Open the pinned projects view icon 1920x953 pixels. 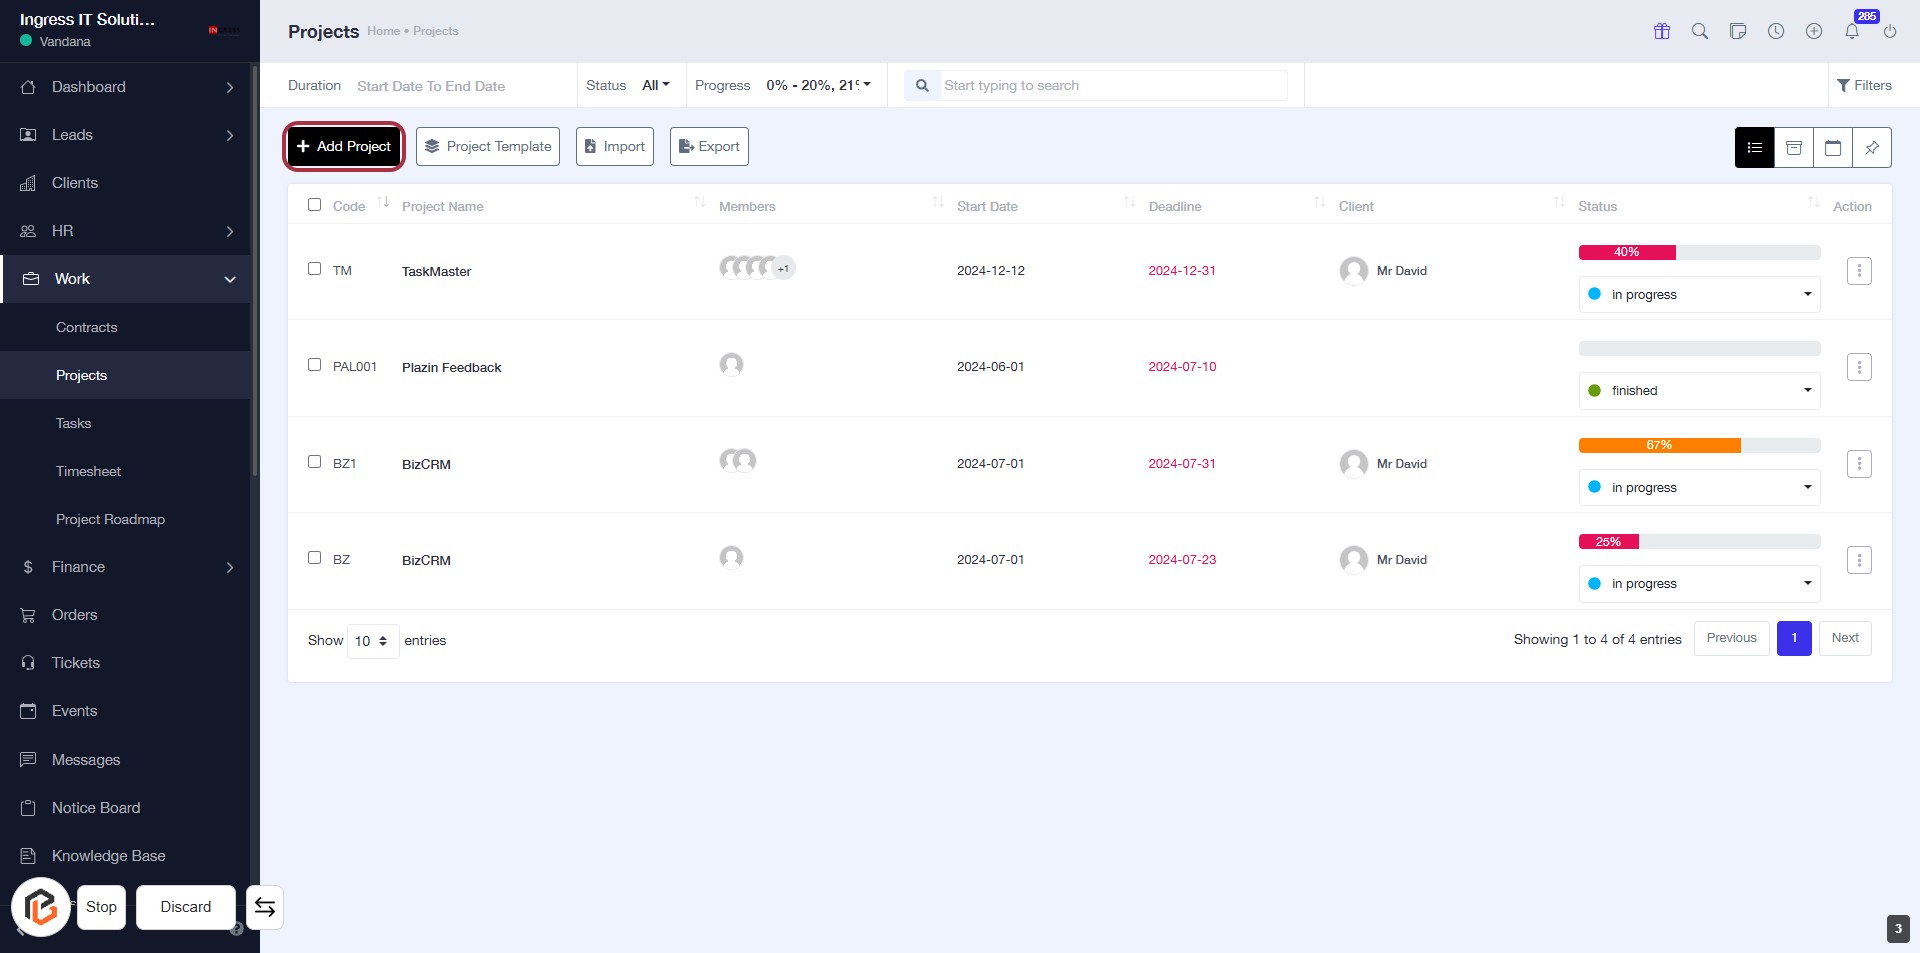pos(1872,148)
